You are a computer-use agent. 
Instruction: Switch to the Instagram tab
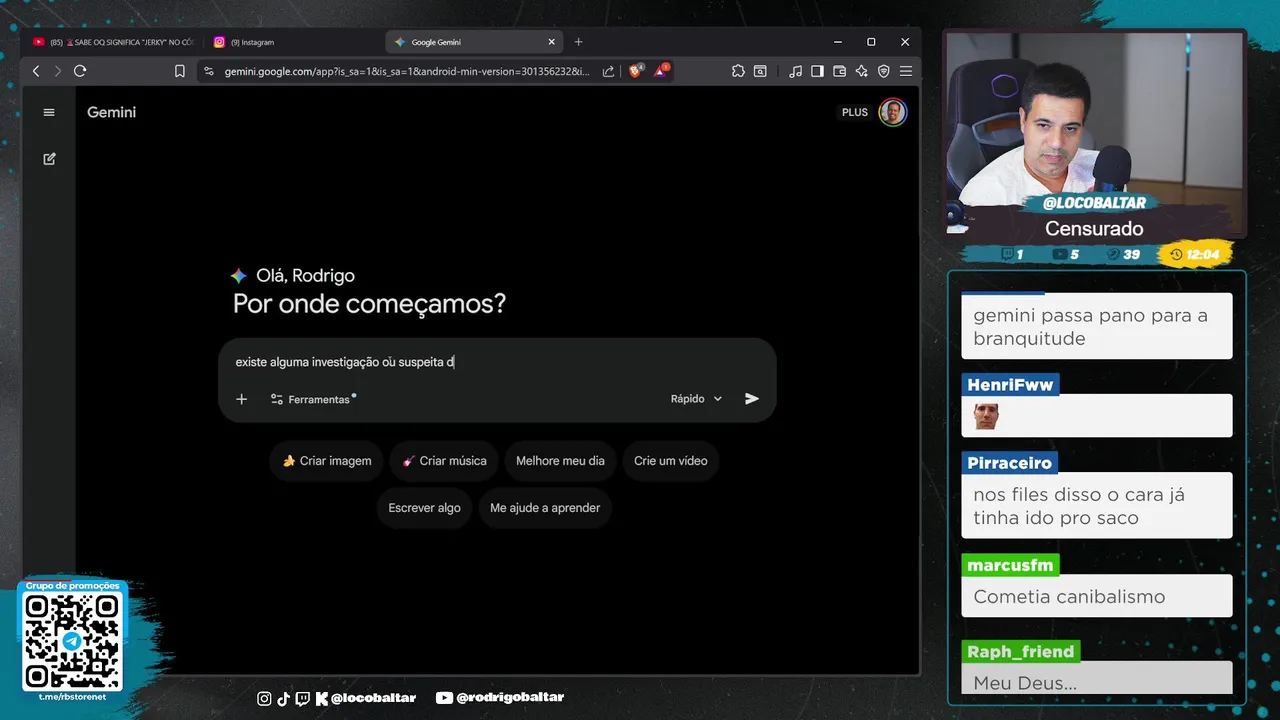pos(290,42)
